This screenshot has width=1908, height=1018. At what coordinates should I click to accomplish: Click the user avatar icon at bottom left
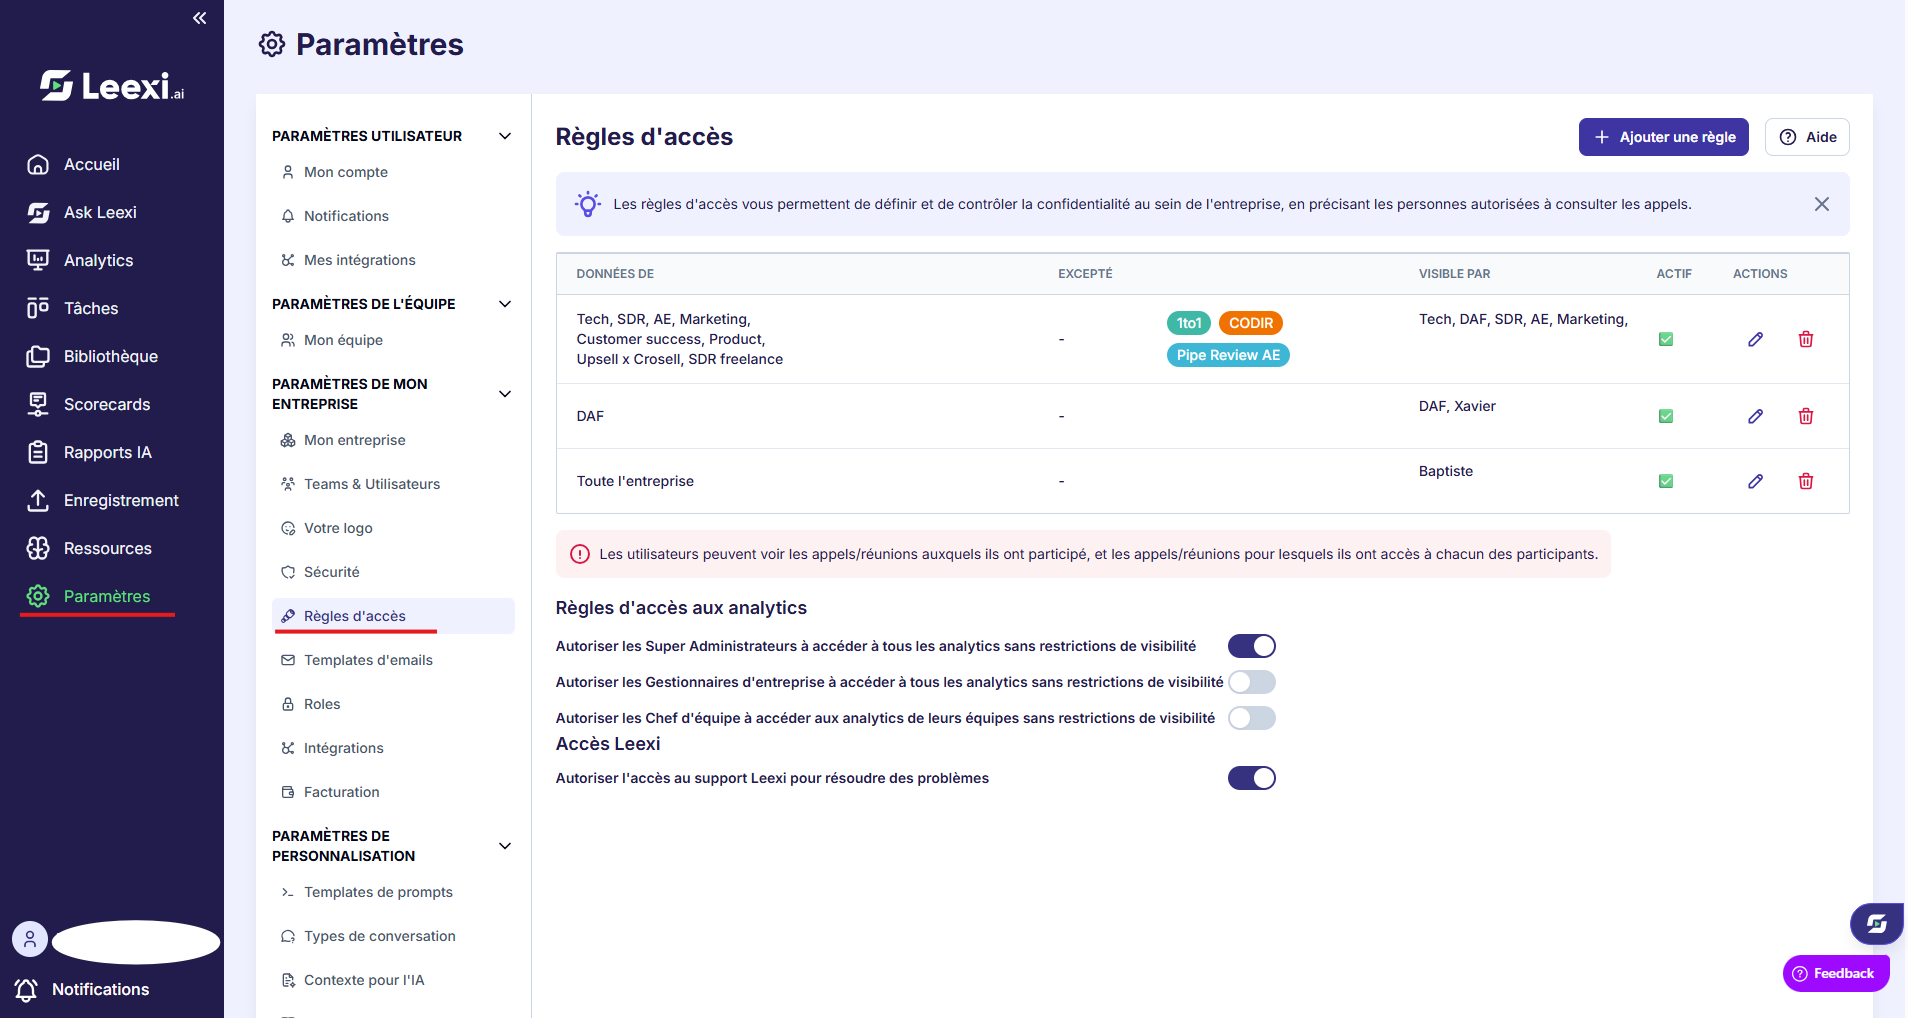pyautogui.click(x=30, y=939)
